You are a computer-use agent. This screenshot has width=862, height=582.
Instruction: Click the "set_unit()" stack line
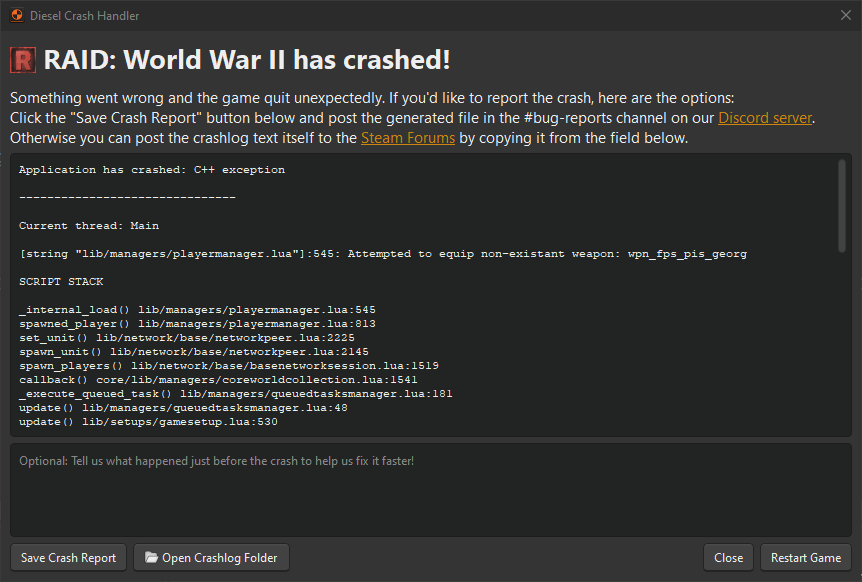[x=187, y=338]
